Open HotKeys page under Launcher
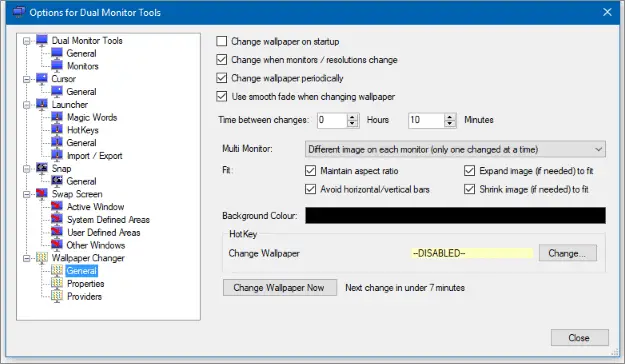This screenshot has height=364, width=625. pyautogui.click(x=83, y=130)
